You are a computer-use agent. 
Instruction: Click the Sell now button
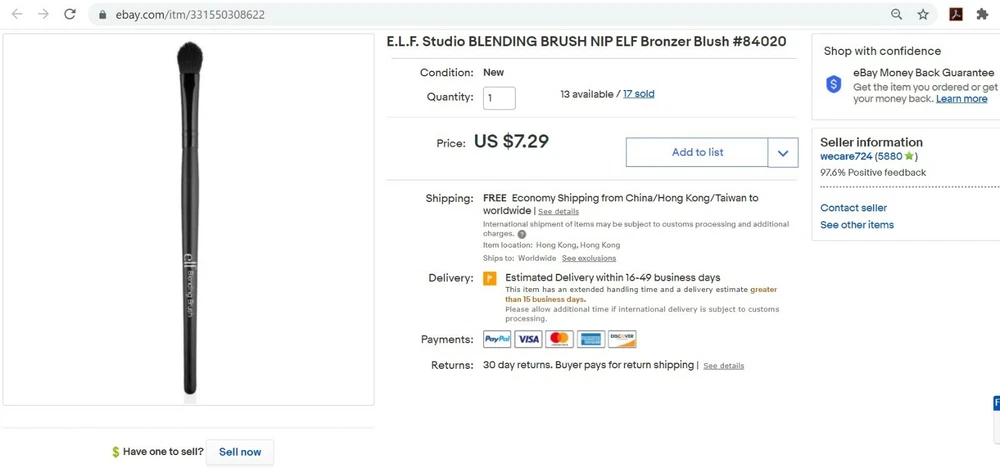(240, 452)
